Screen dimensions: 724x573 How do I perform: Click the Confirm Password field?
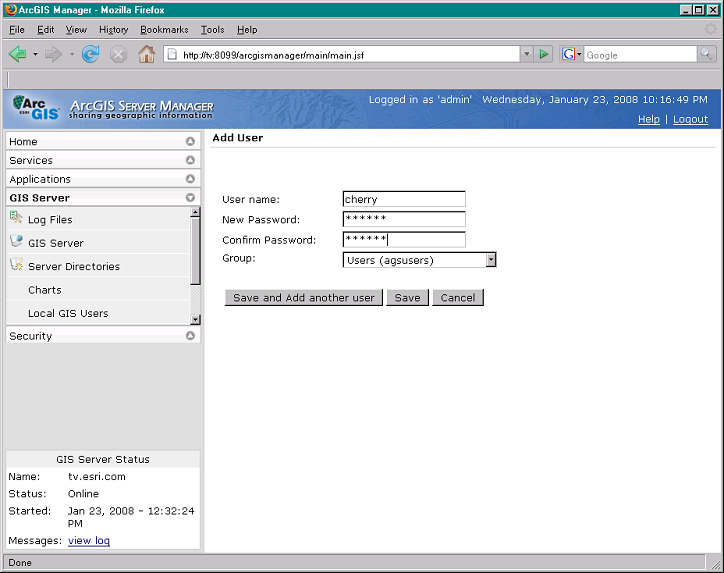point(404,239)
